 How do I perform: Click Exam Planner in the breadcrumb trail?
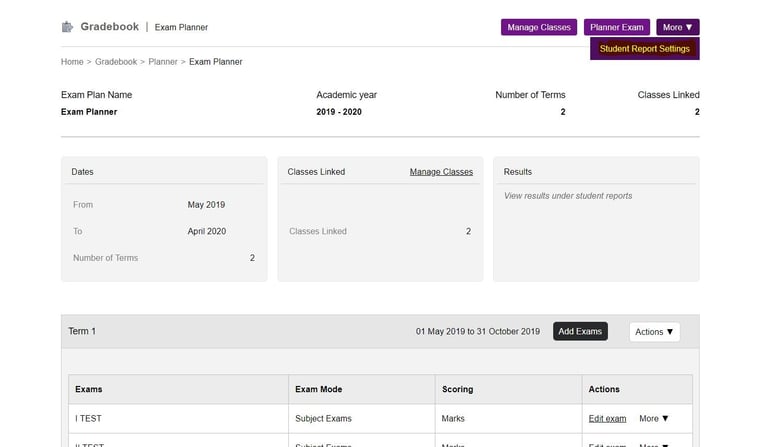click(215, 62)
